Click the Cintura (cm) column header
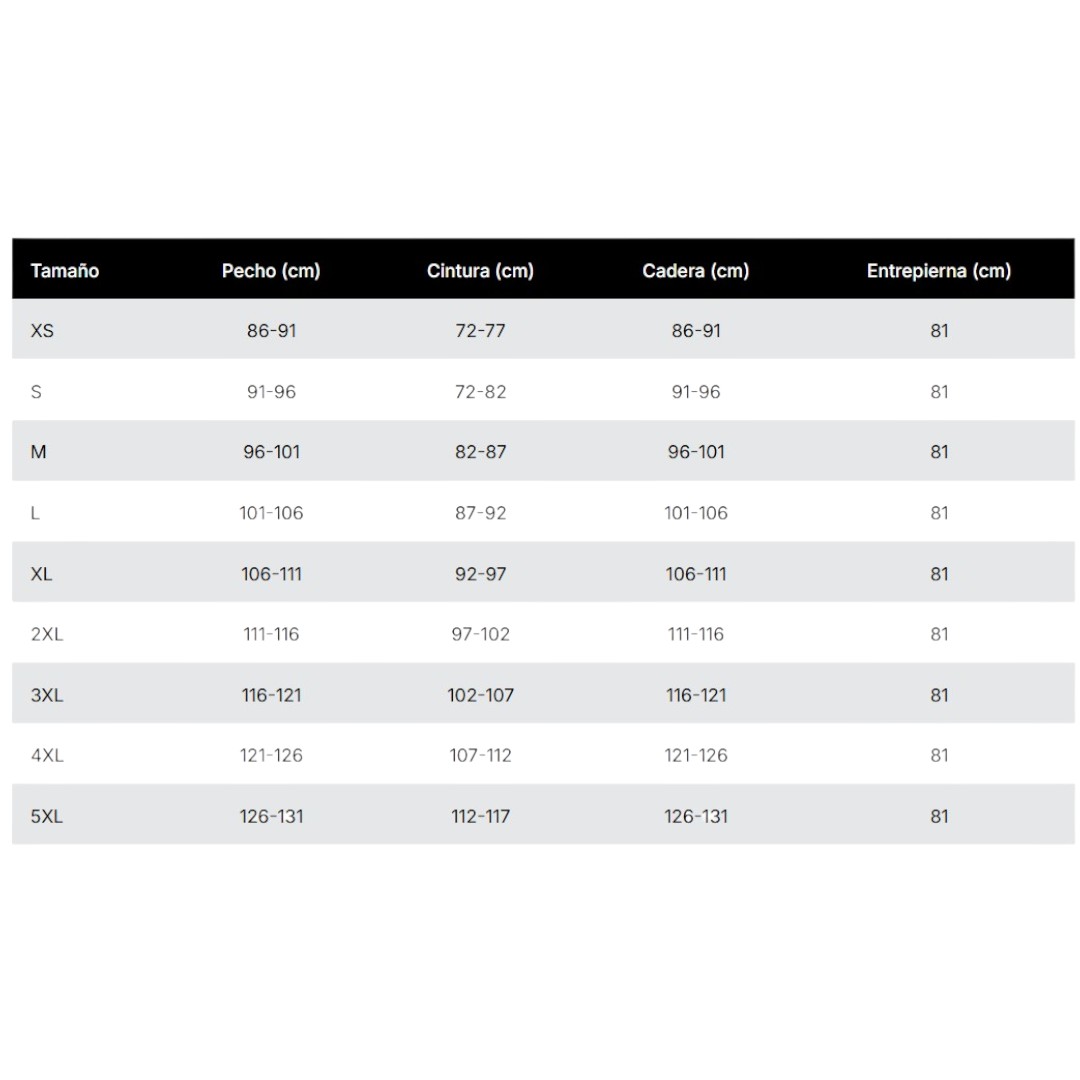 pyautogui.click(x=480, y=271)
